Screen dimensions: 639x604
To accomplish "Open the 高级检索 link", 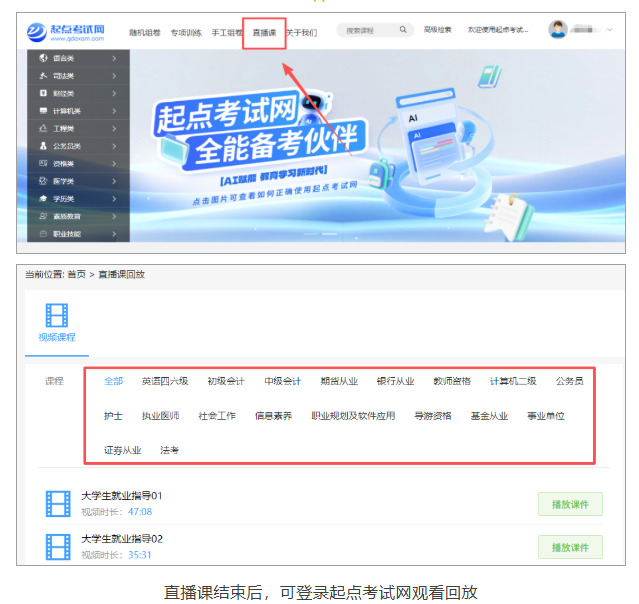I will click(437, 29).
